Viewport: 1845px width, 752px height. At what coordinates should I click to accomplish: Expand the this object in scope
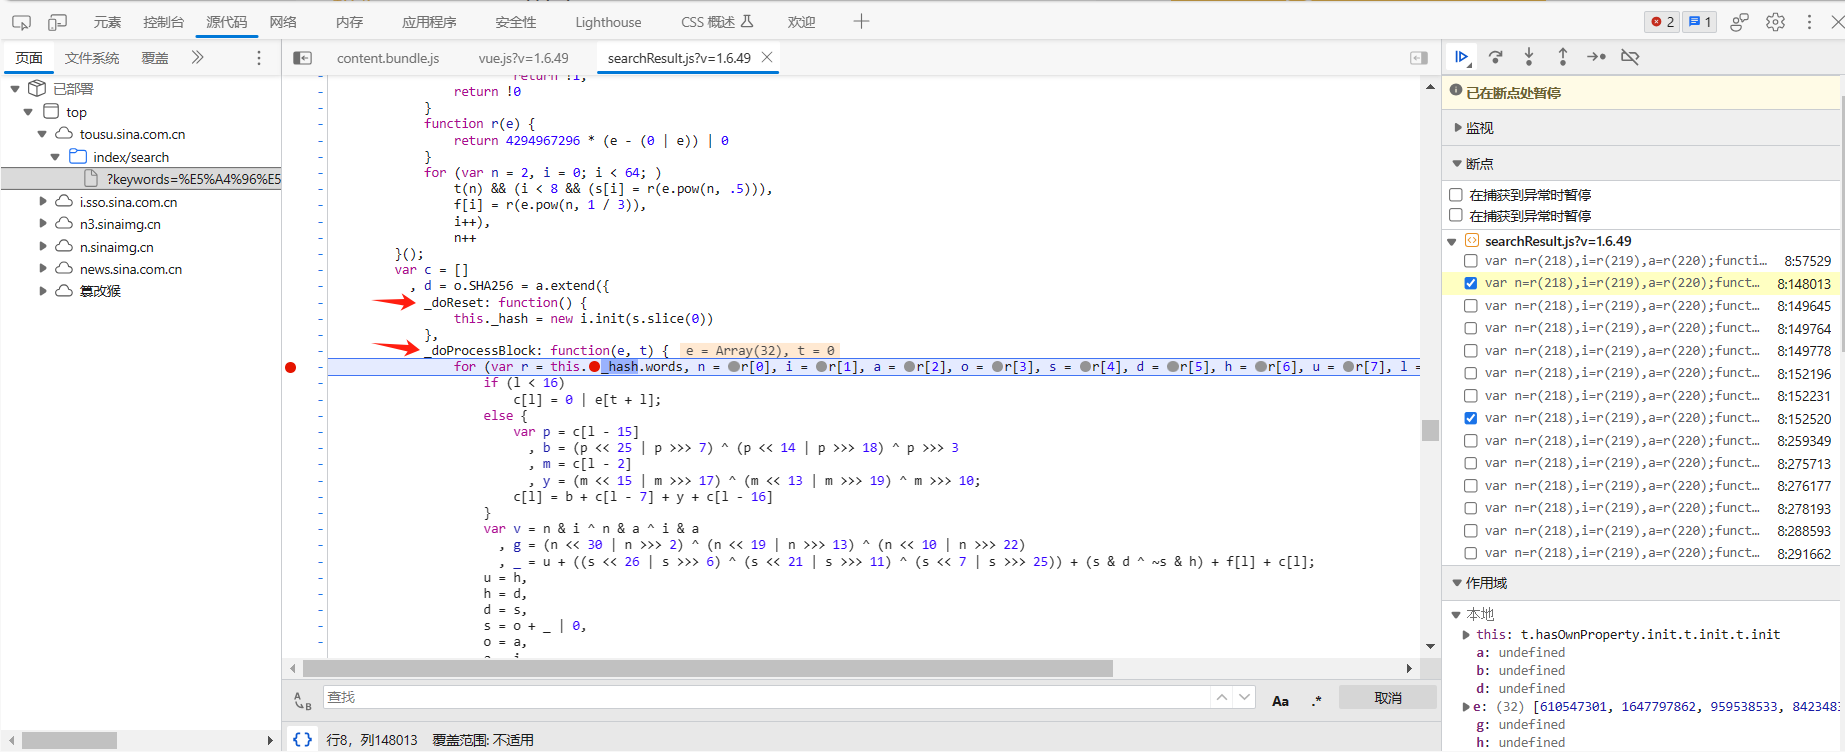(1467, 635)
